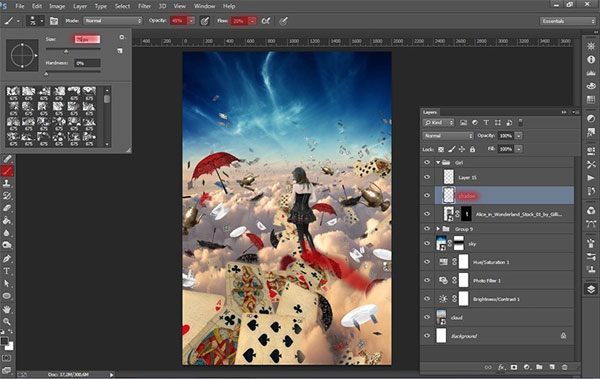Select the History Brush tool
Screen dimensions: 600x379
coord(7,196)
